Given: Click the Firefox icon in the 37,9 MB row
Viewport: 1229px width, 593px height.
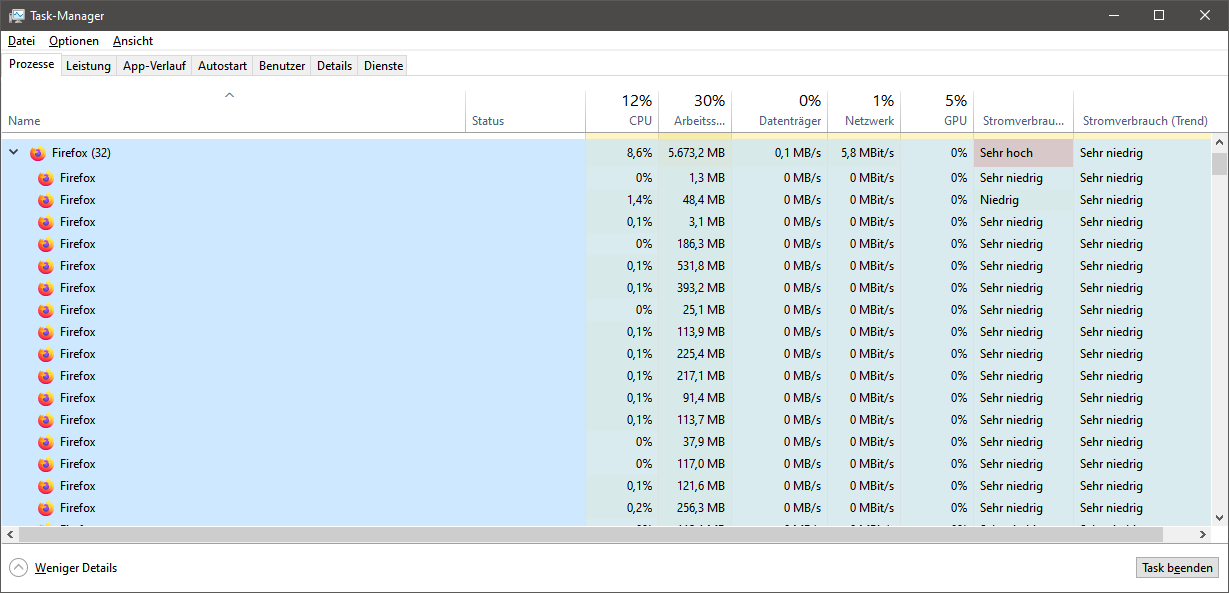Looking at the screenshot, I should (x=45, y=442).
